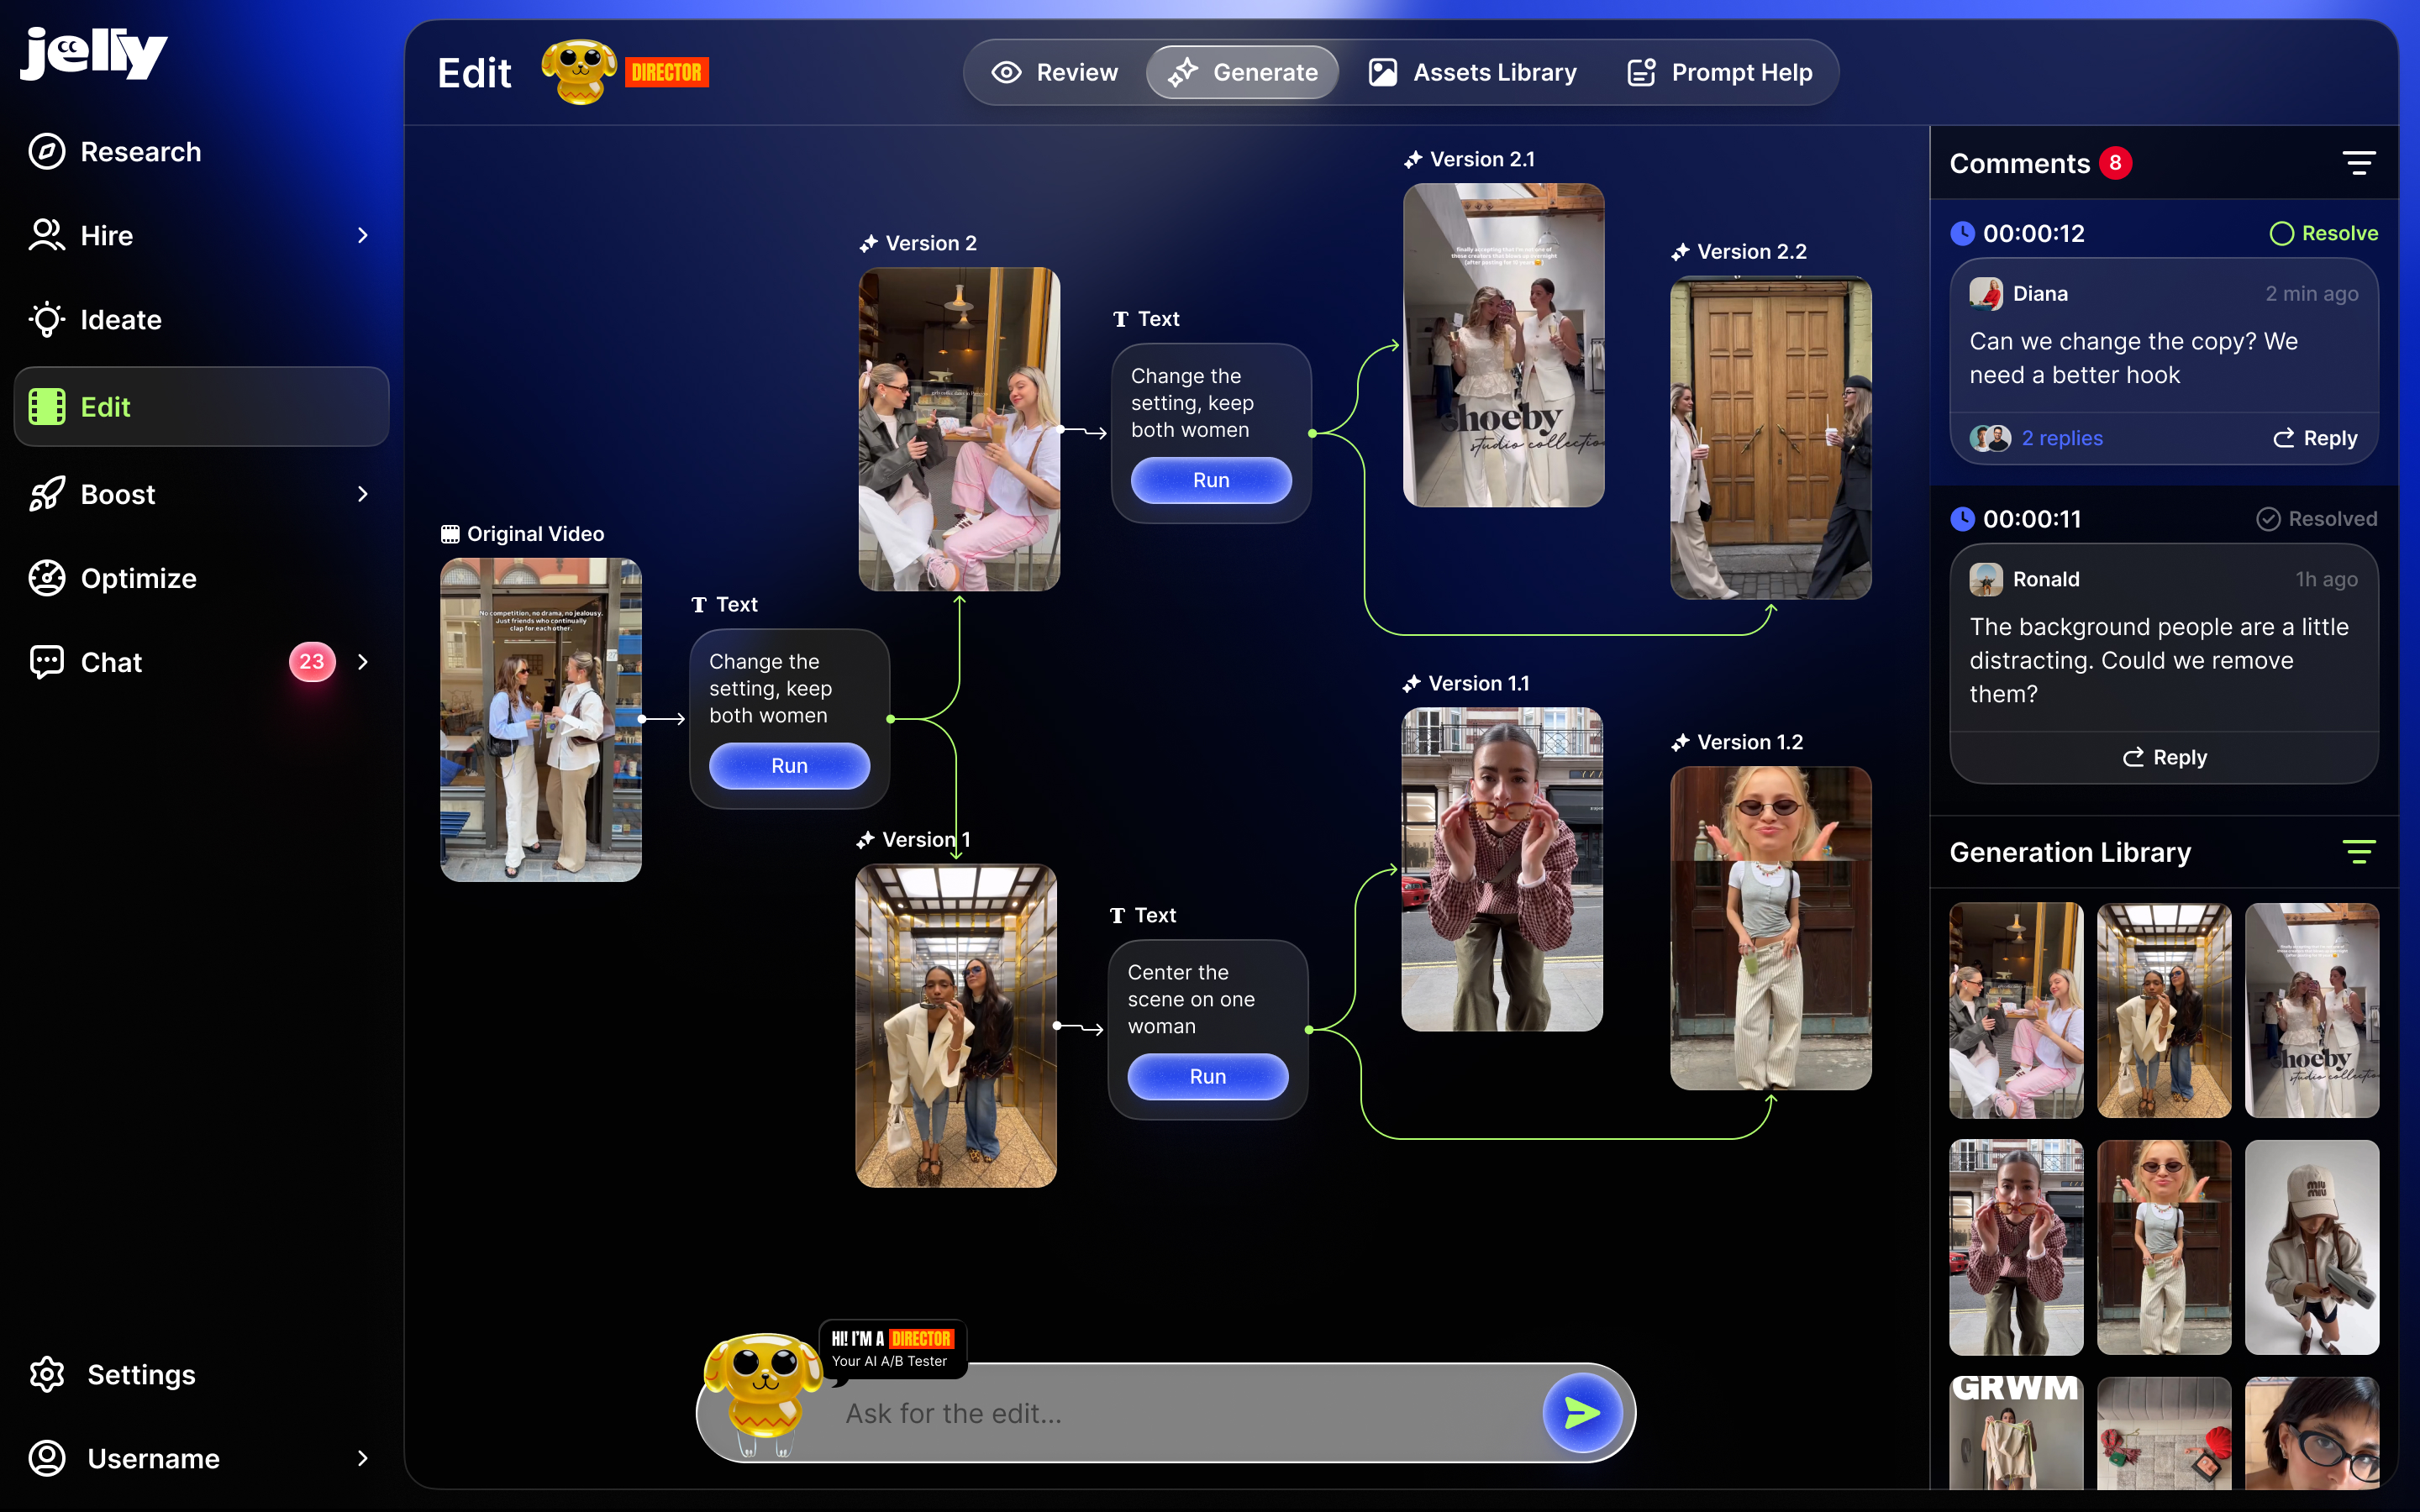Open Settings via the gear icon
This screenshot has width=2420, height=1512.
click(46, 1375)
